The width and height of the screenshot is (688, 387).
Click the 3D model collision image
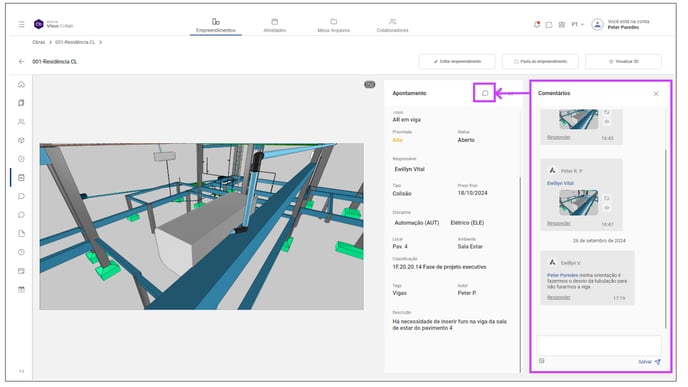(x=201, y=226)
